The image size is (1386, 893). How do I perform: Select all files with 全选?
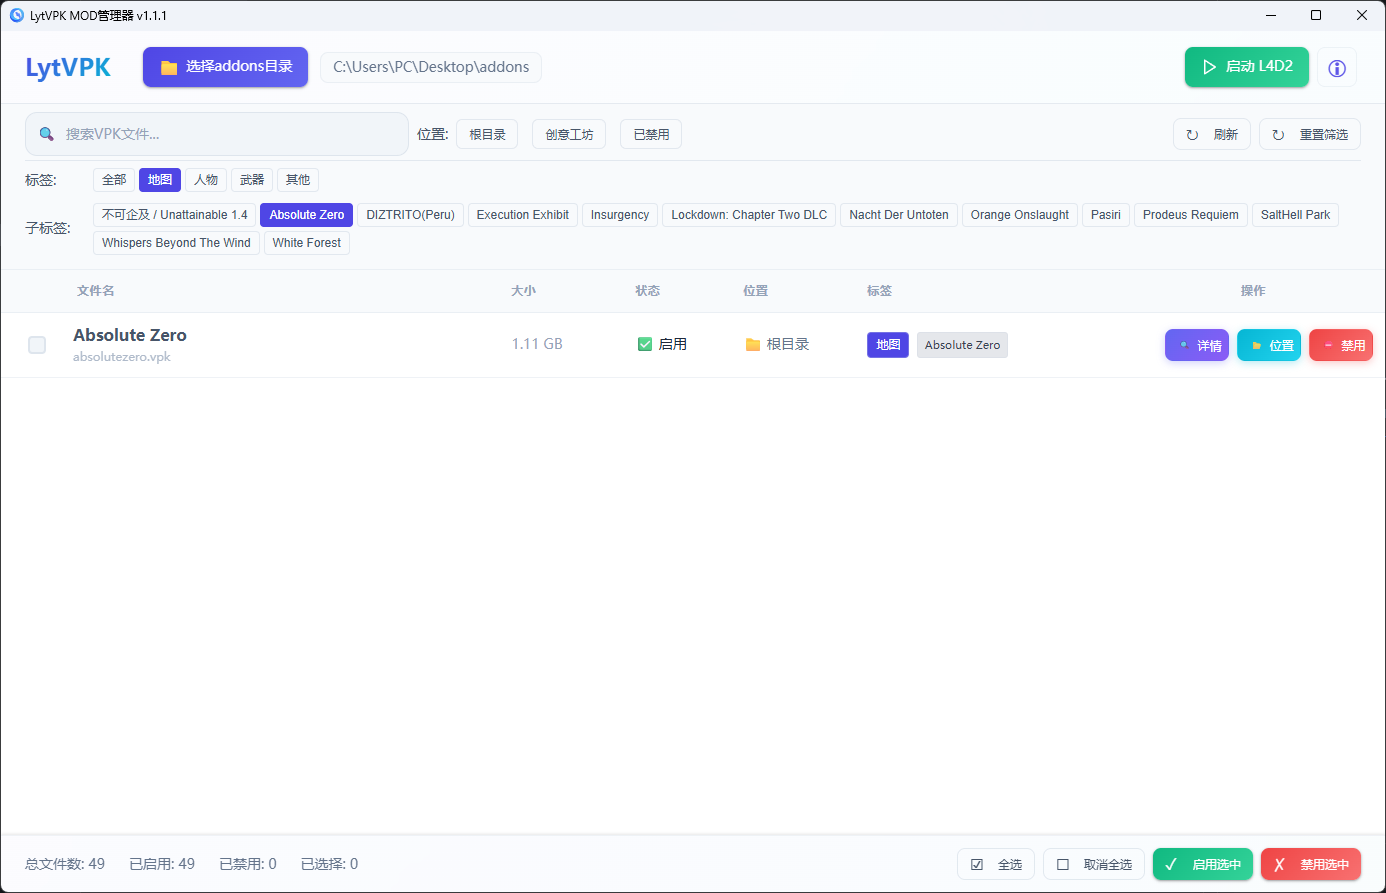[995, 864]
